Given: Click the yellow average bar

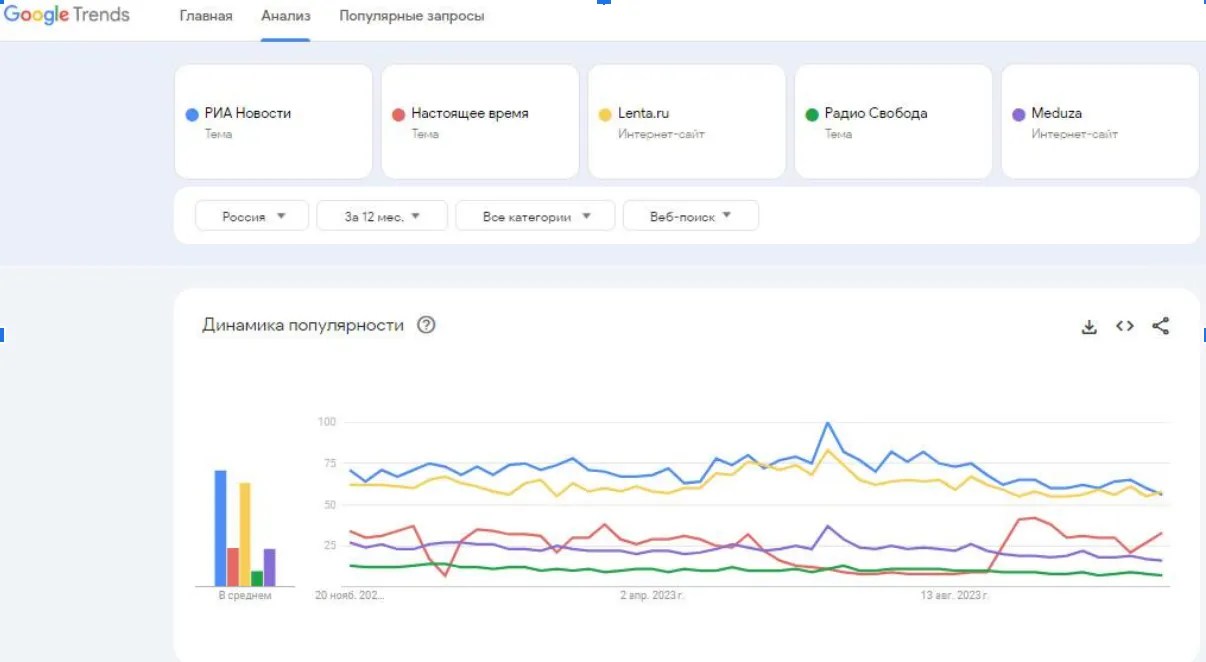Looking at the screenshot, I should (x=245, y=535).
